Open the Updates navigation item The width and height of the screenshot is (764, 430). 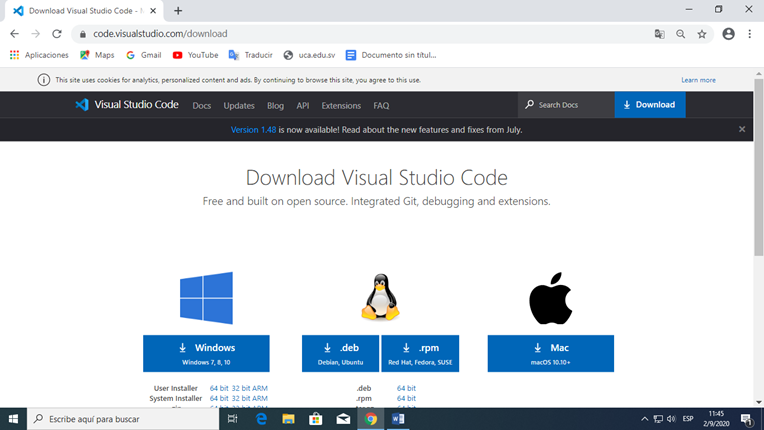coord(239,106)
